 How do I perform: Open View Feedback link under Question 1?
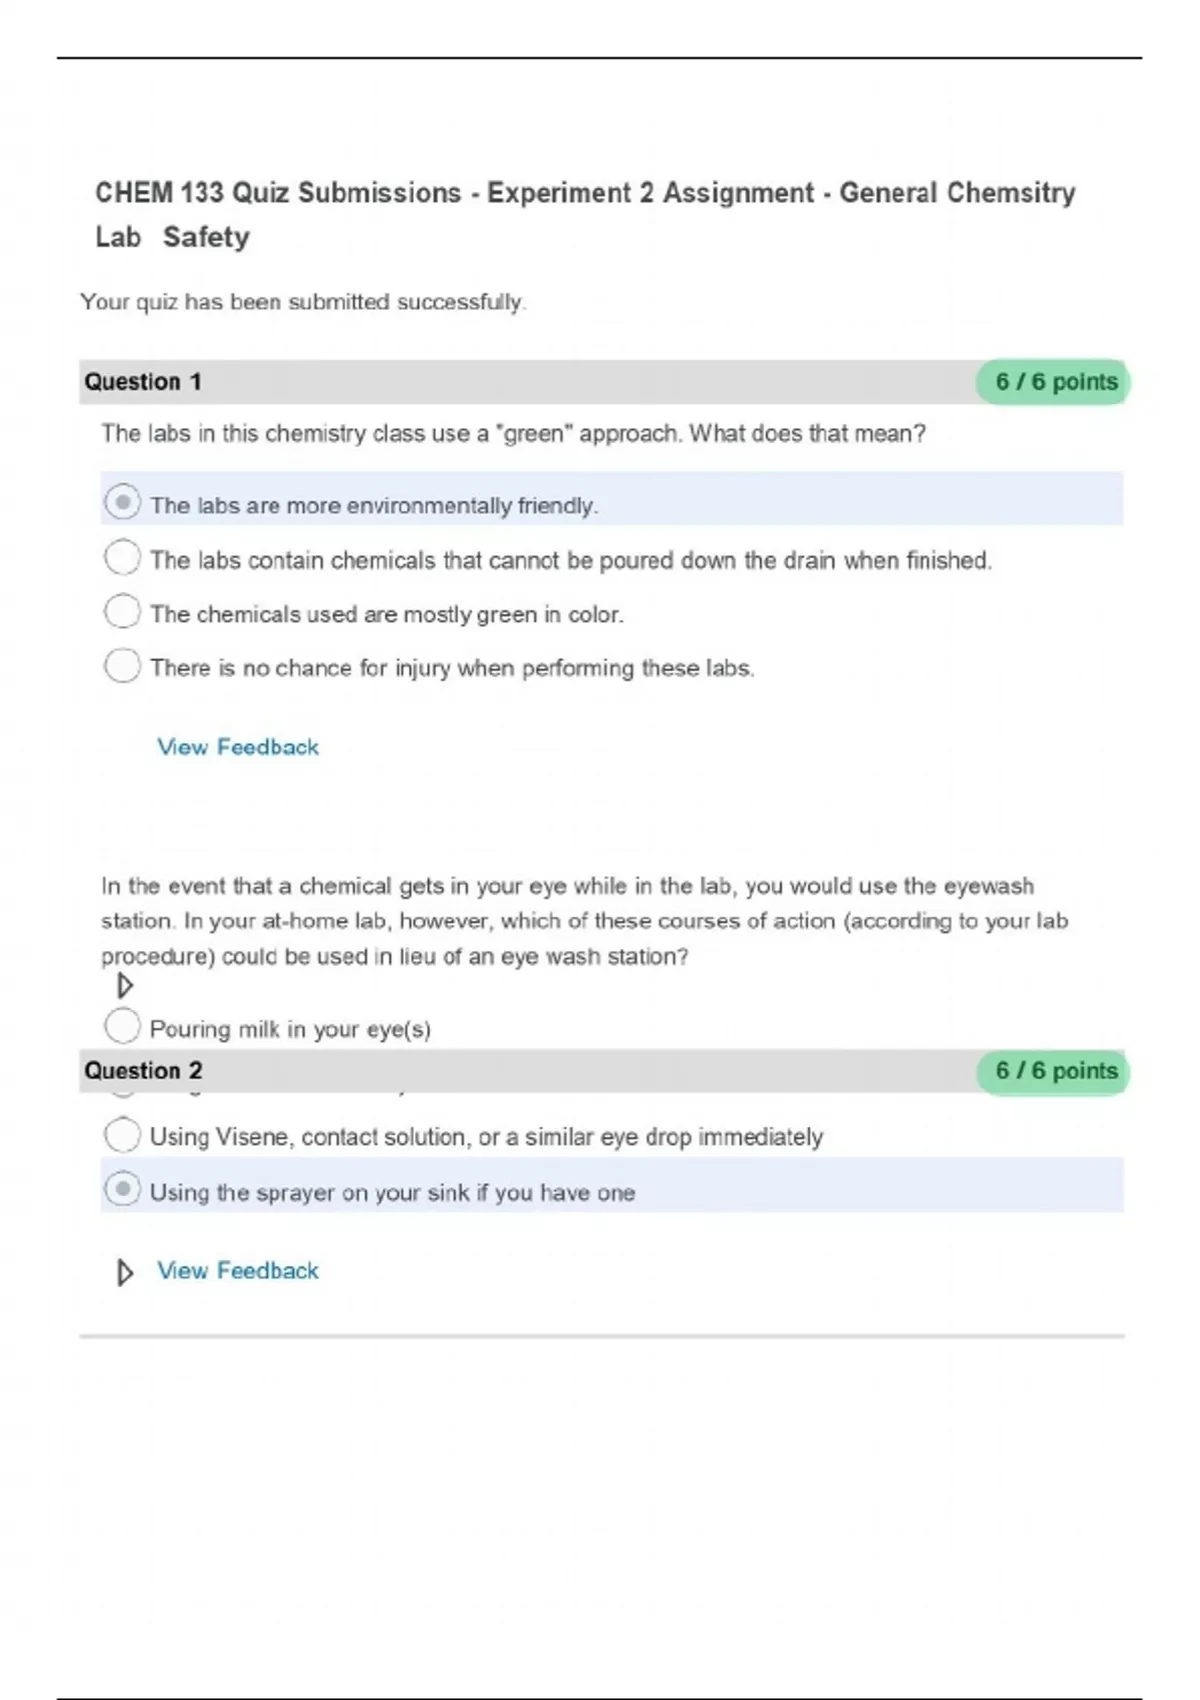click(238, 747)
